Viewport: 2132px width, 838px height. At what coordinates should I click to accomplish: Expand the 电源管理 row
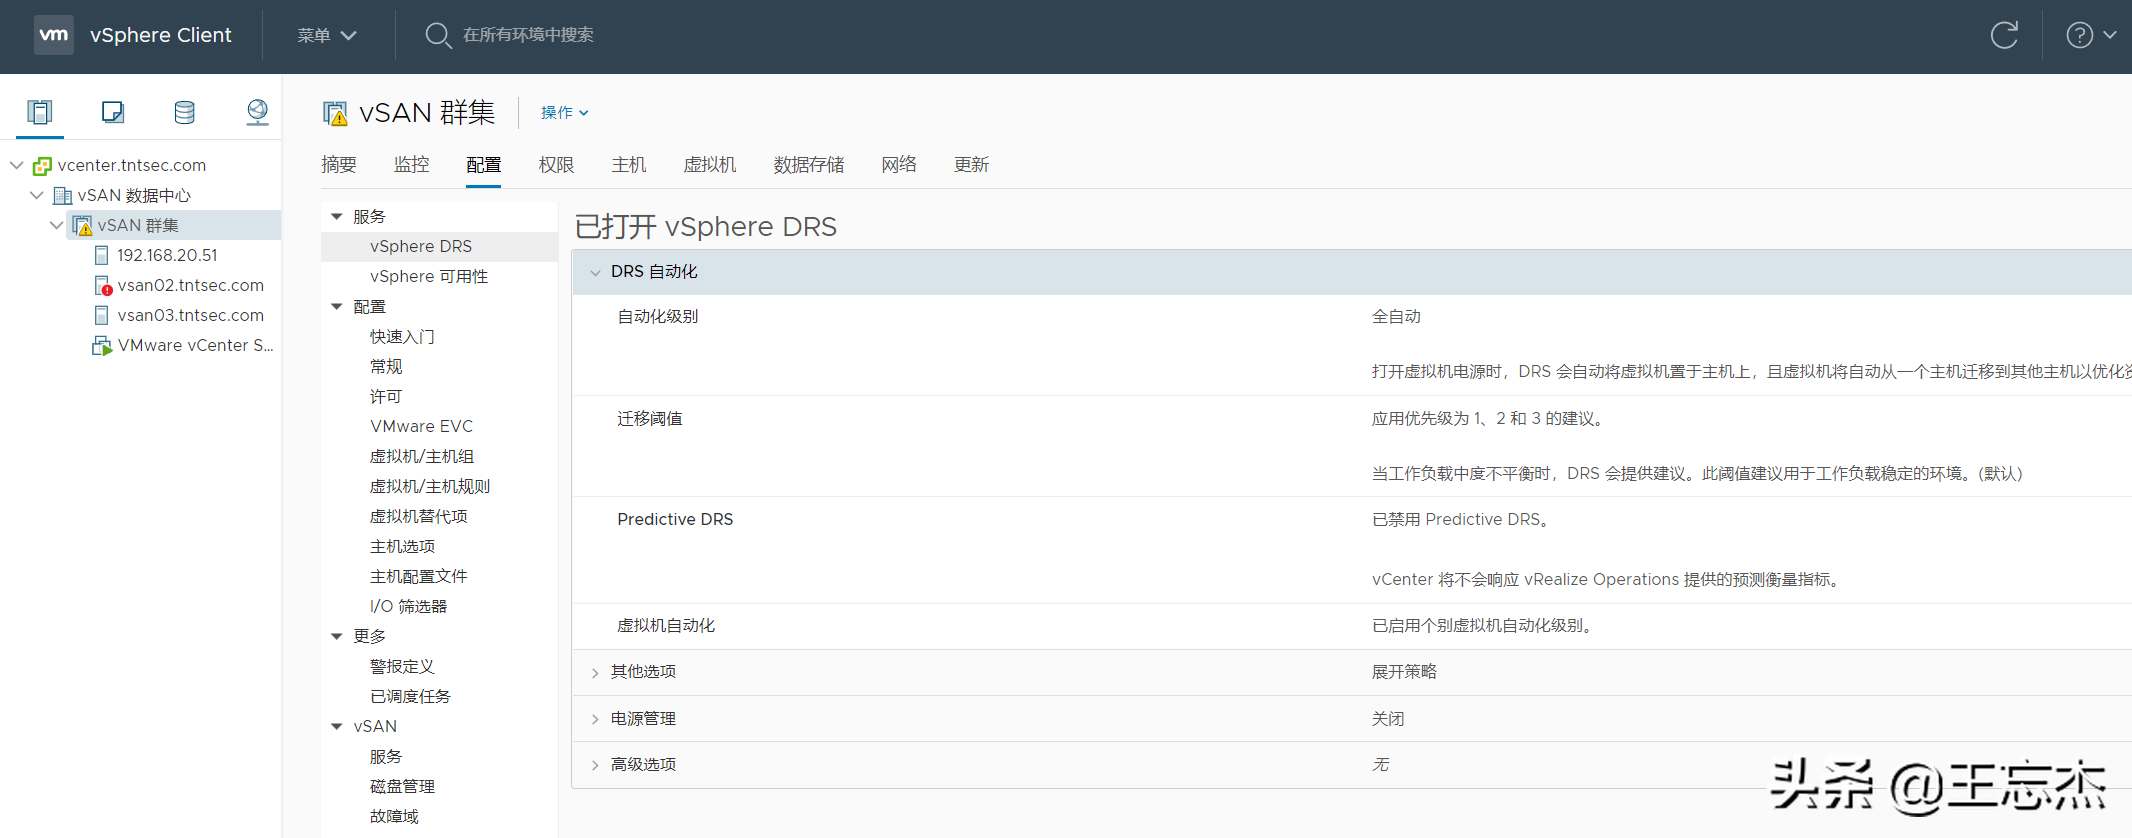(596, 719)
